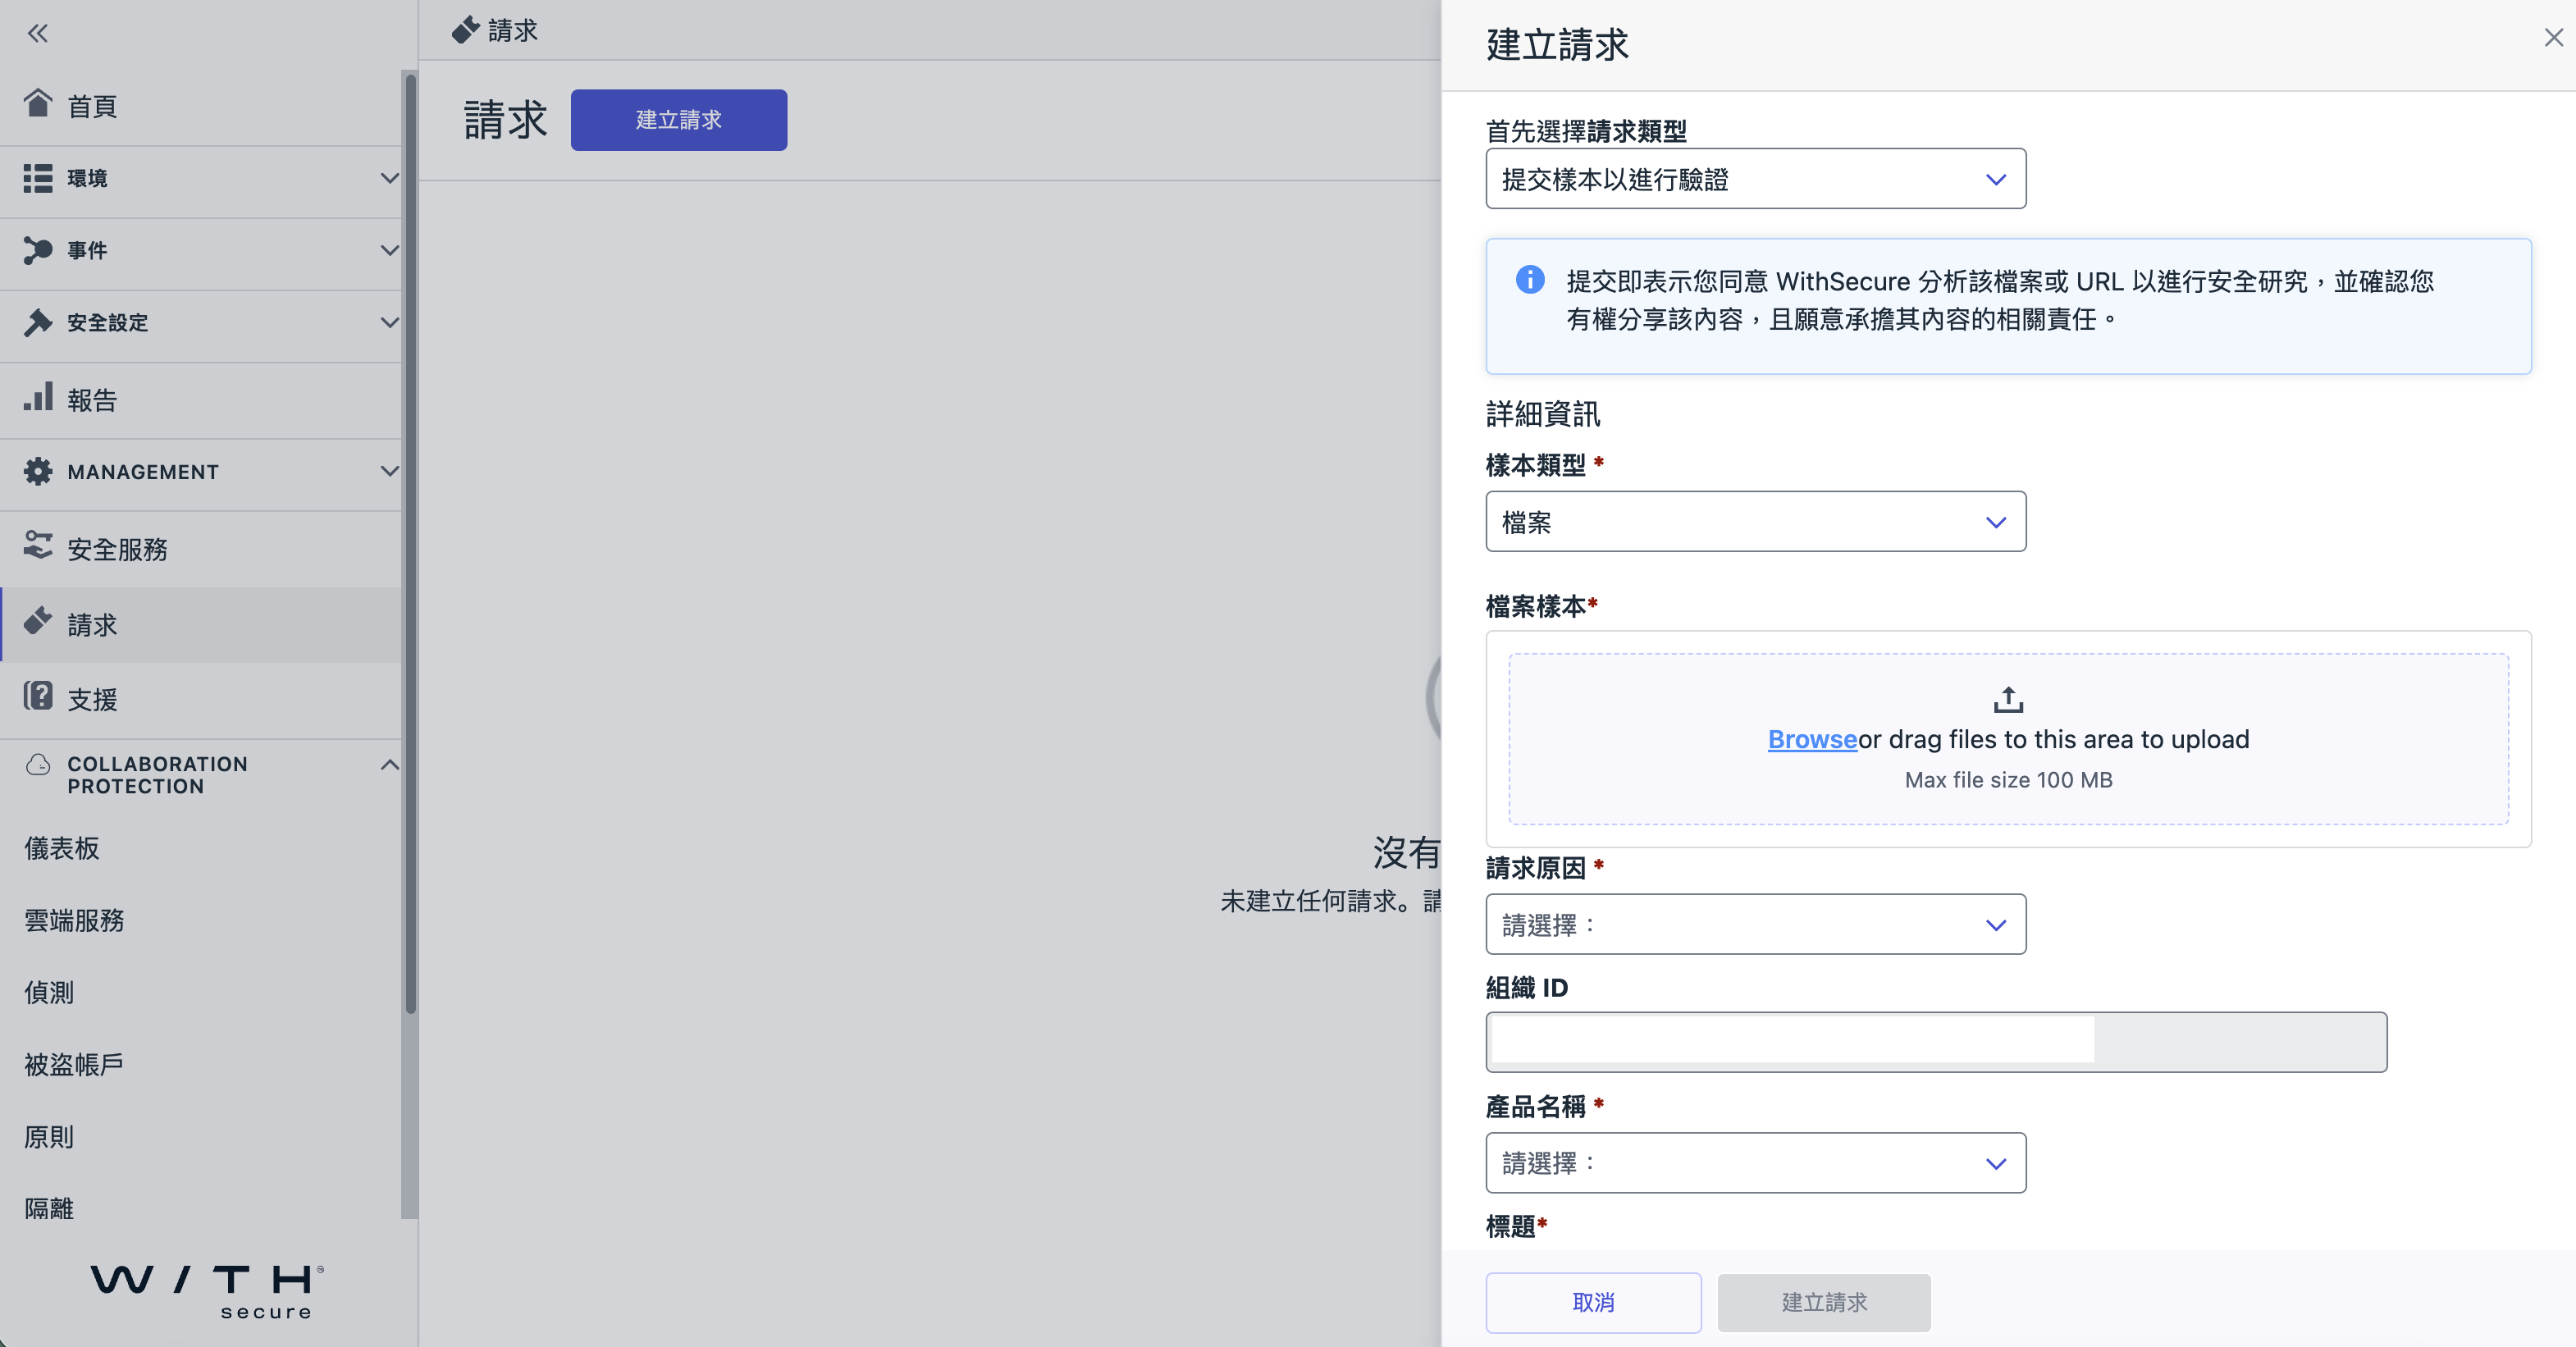The width and height of the screenshot is (2576, 1347).
Task: Open 原則 in sidebar
Action: click(x=49, y=1137)
